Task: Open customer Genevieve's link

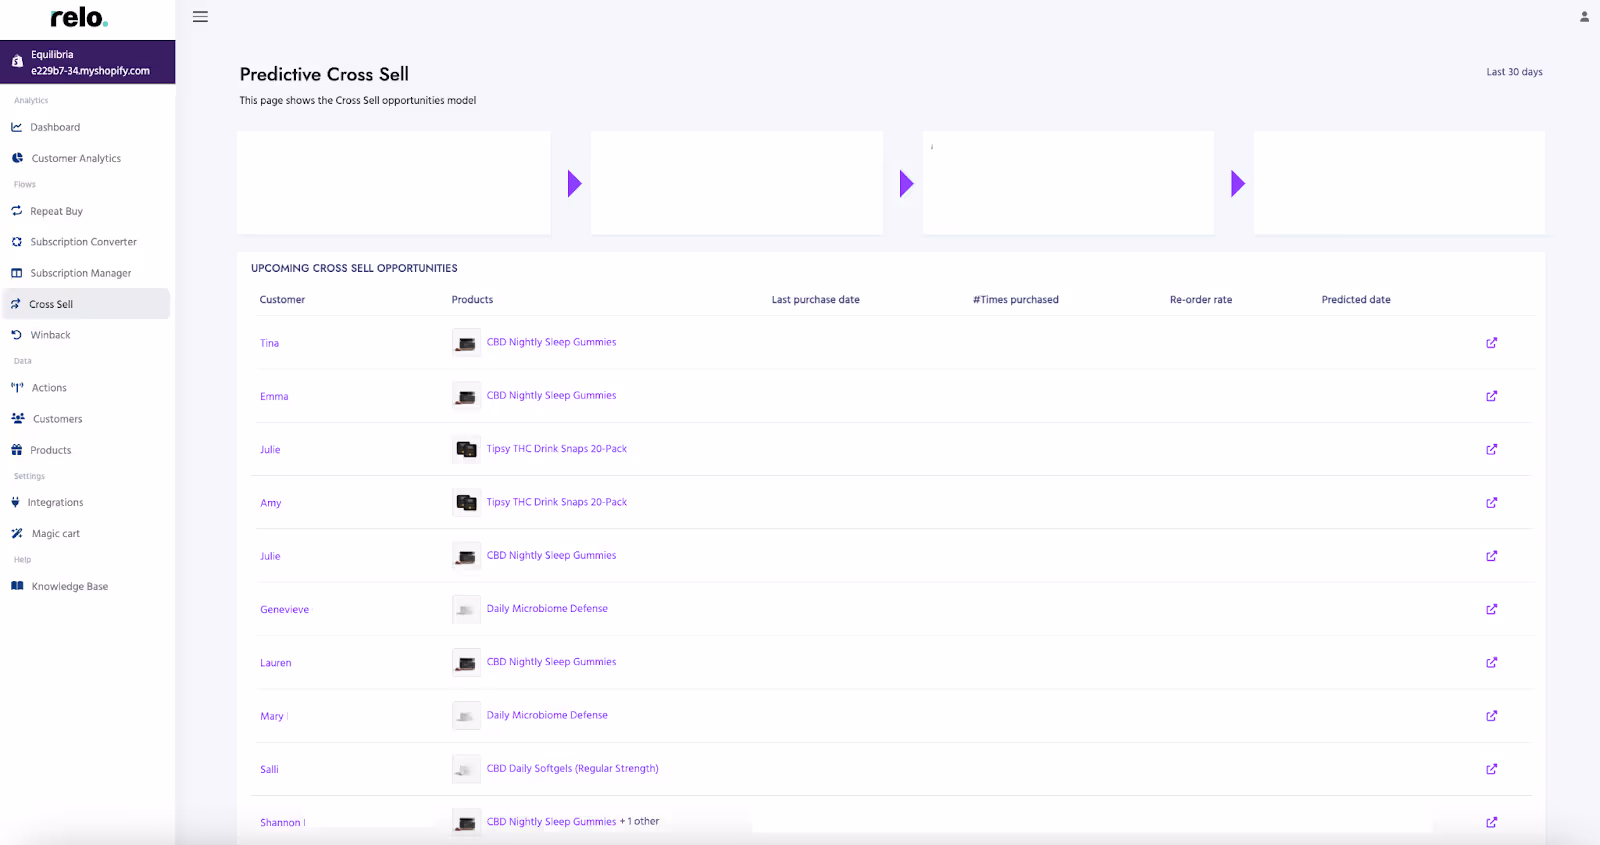Action: [285, 609]
